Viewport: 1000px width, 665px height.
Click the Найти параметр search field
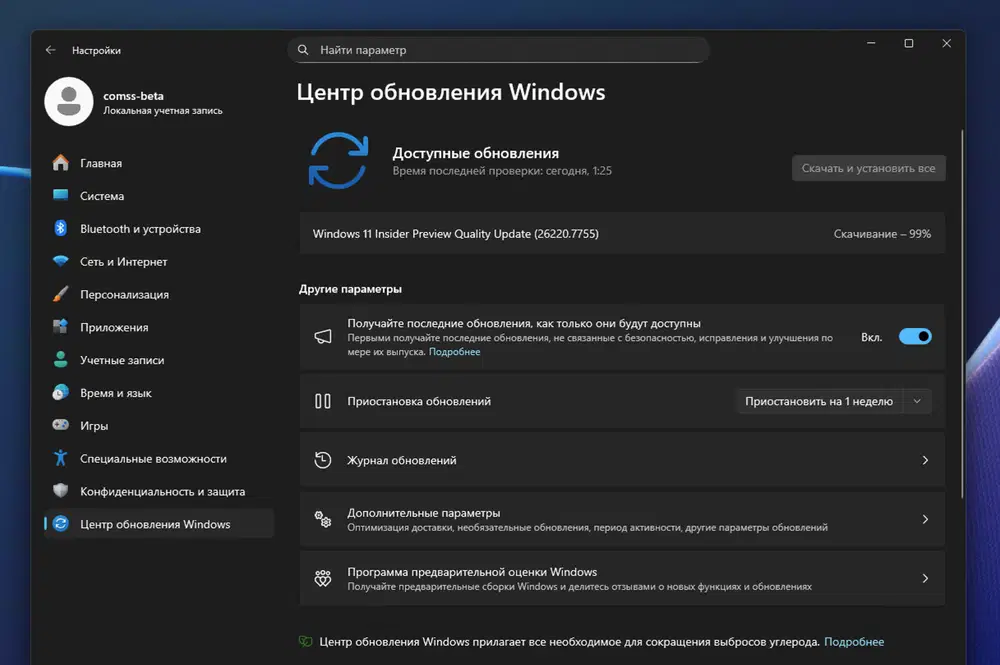click(x=500, y=49)
